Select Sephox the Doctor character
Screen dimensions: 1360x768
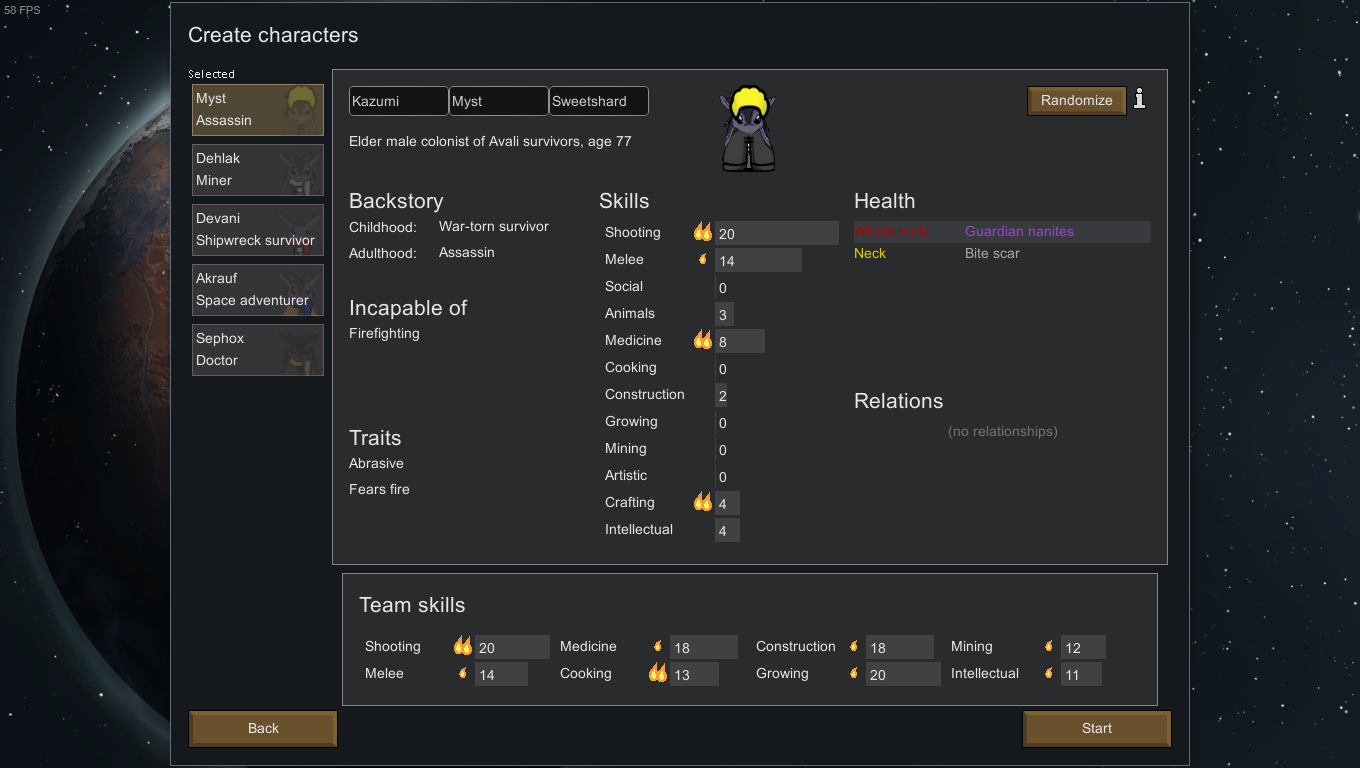(258, 350)
